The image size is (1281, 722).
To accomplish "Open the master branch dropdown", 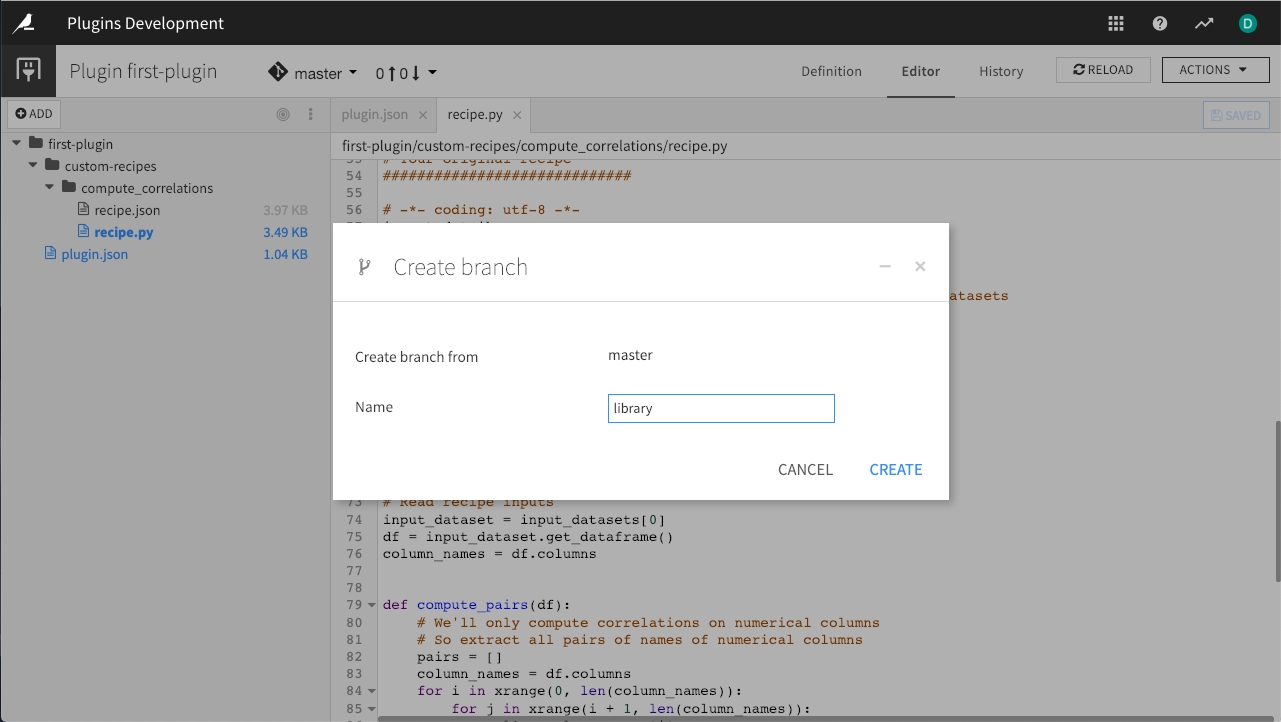I will click(x=325, y=73).
